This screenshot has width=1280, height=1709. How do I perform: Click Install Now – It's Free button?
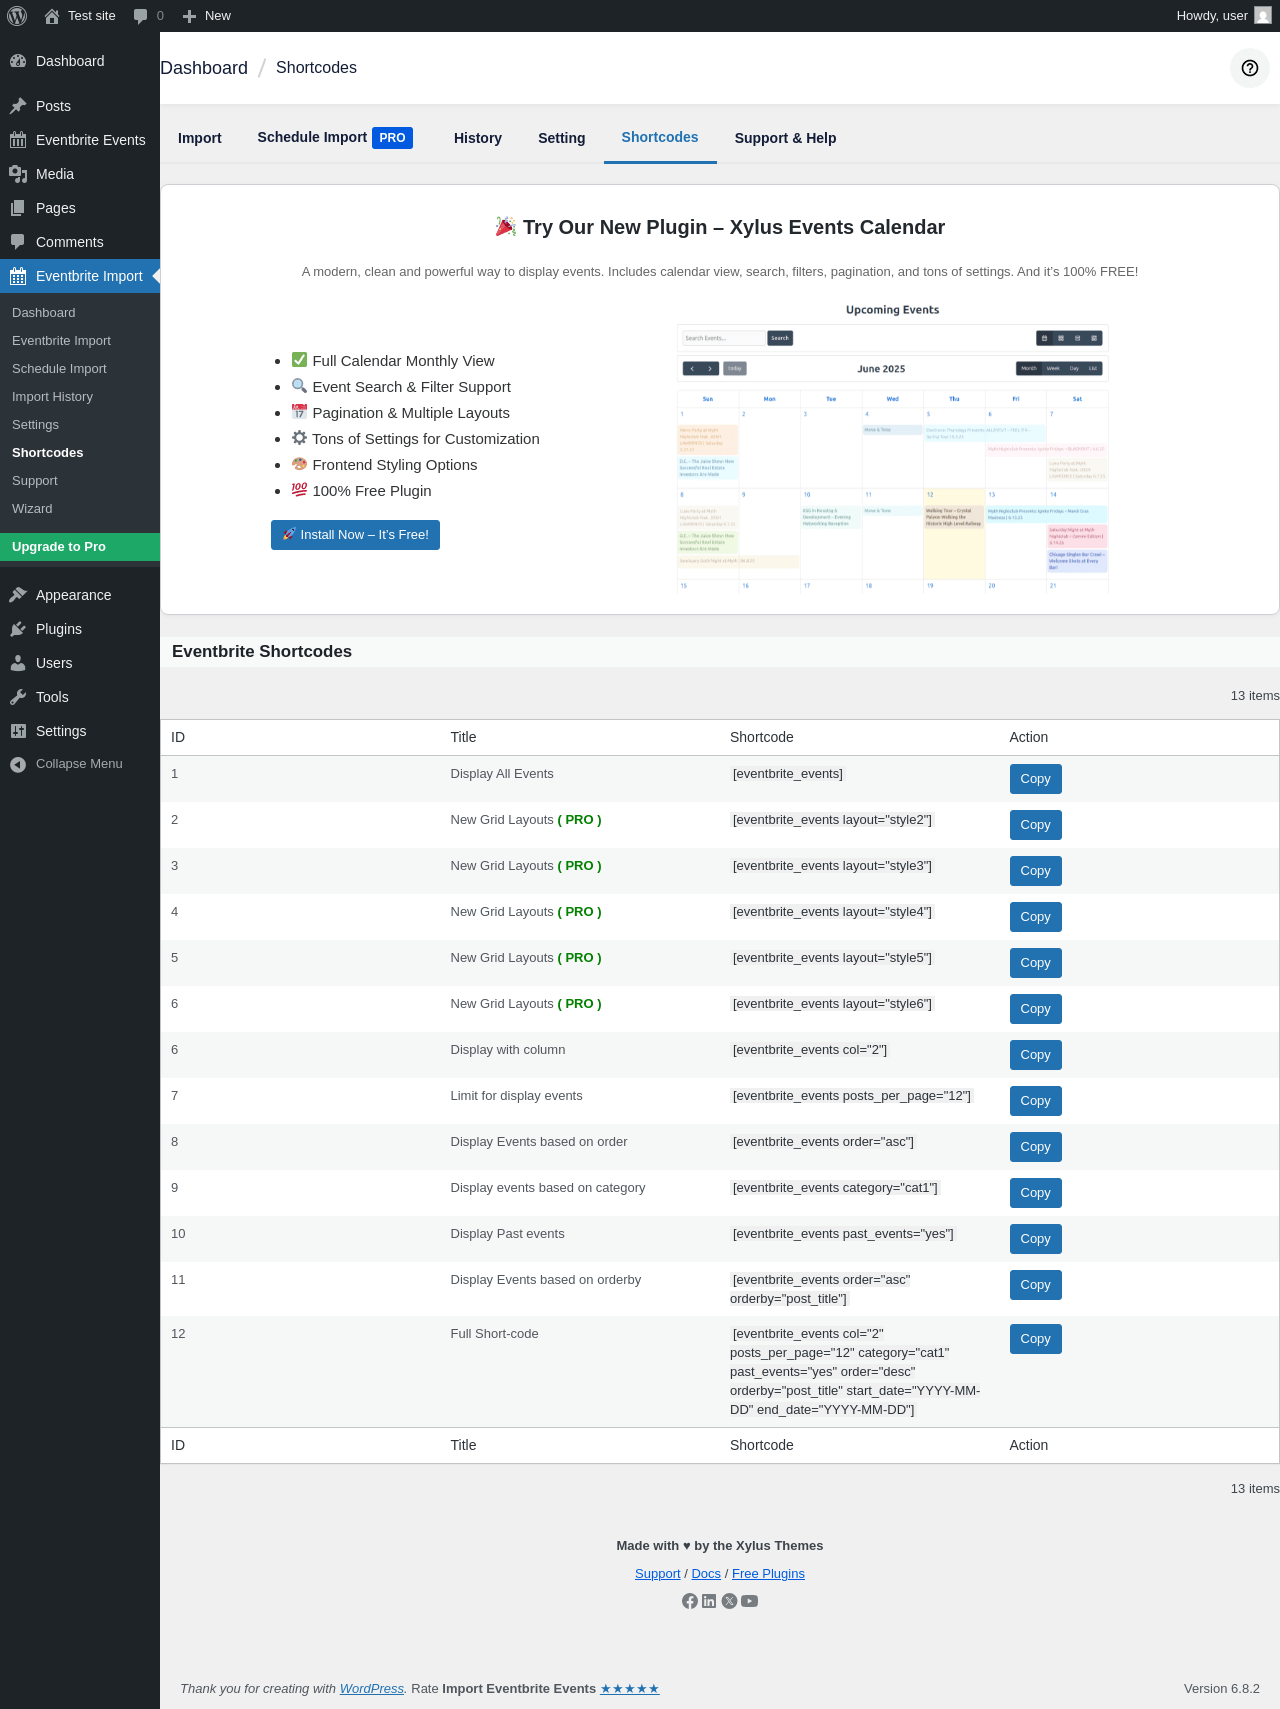tap(355, 535)
